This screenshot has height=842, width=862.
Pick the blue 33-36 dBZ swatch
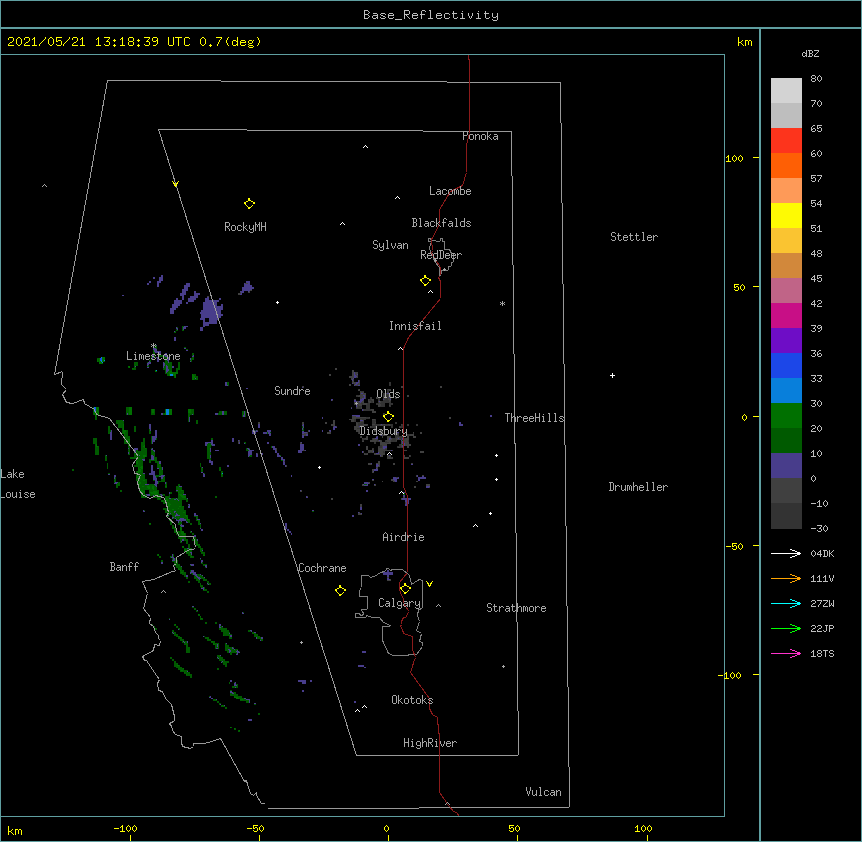pyautogui.click(x=786, y=365)
